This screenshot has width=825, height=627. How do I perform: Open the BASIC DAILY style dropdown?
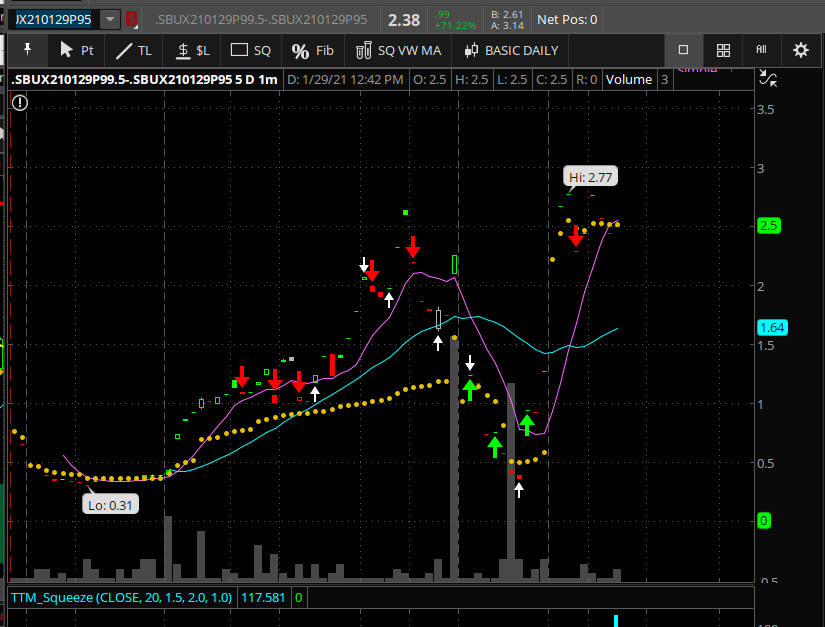pos(510,50)
